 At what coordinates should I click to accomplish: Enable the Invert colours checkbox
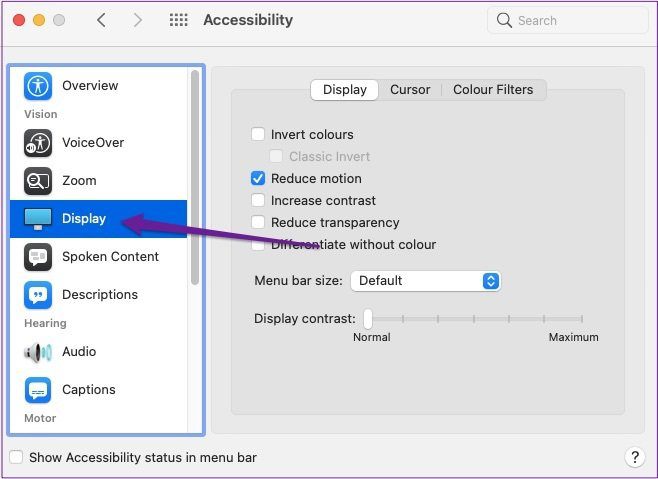point(258,134)
